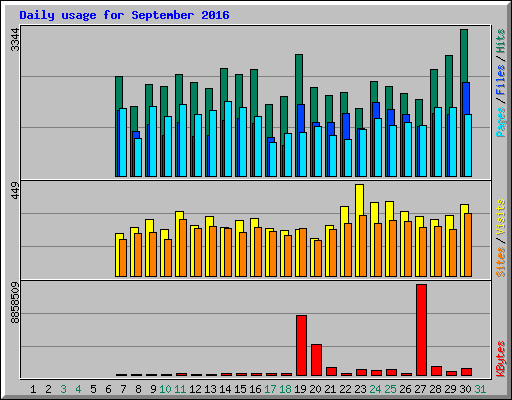This screenshot has width=512, height=400.
Task: Click day label 31 on the x-axis
Action: tap(480, 389)
